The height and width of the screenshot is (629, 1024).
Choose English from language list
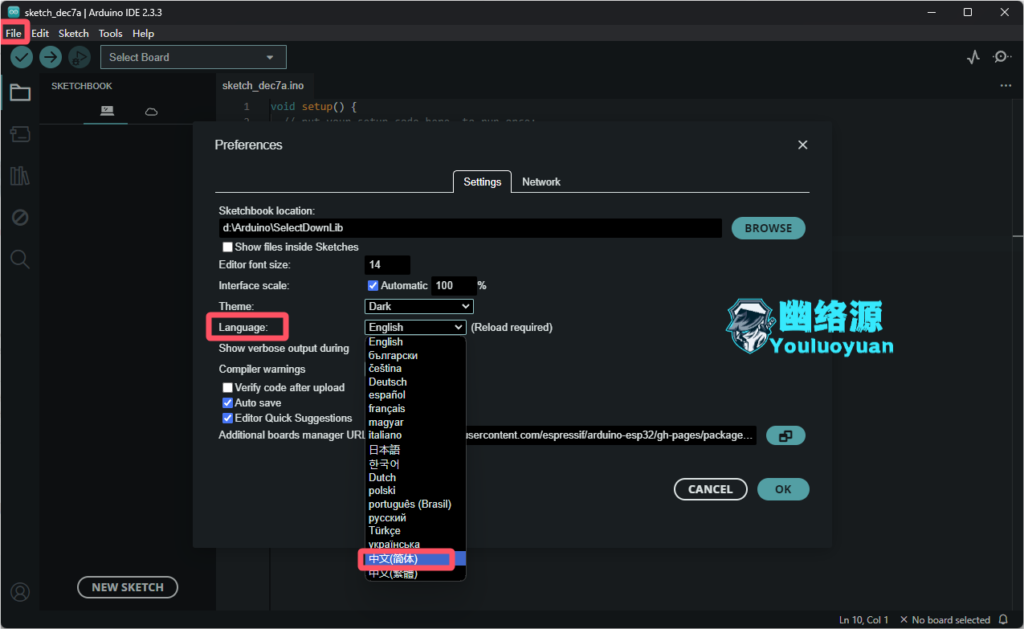pos(415,342)
